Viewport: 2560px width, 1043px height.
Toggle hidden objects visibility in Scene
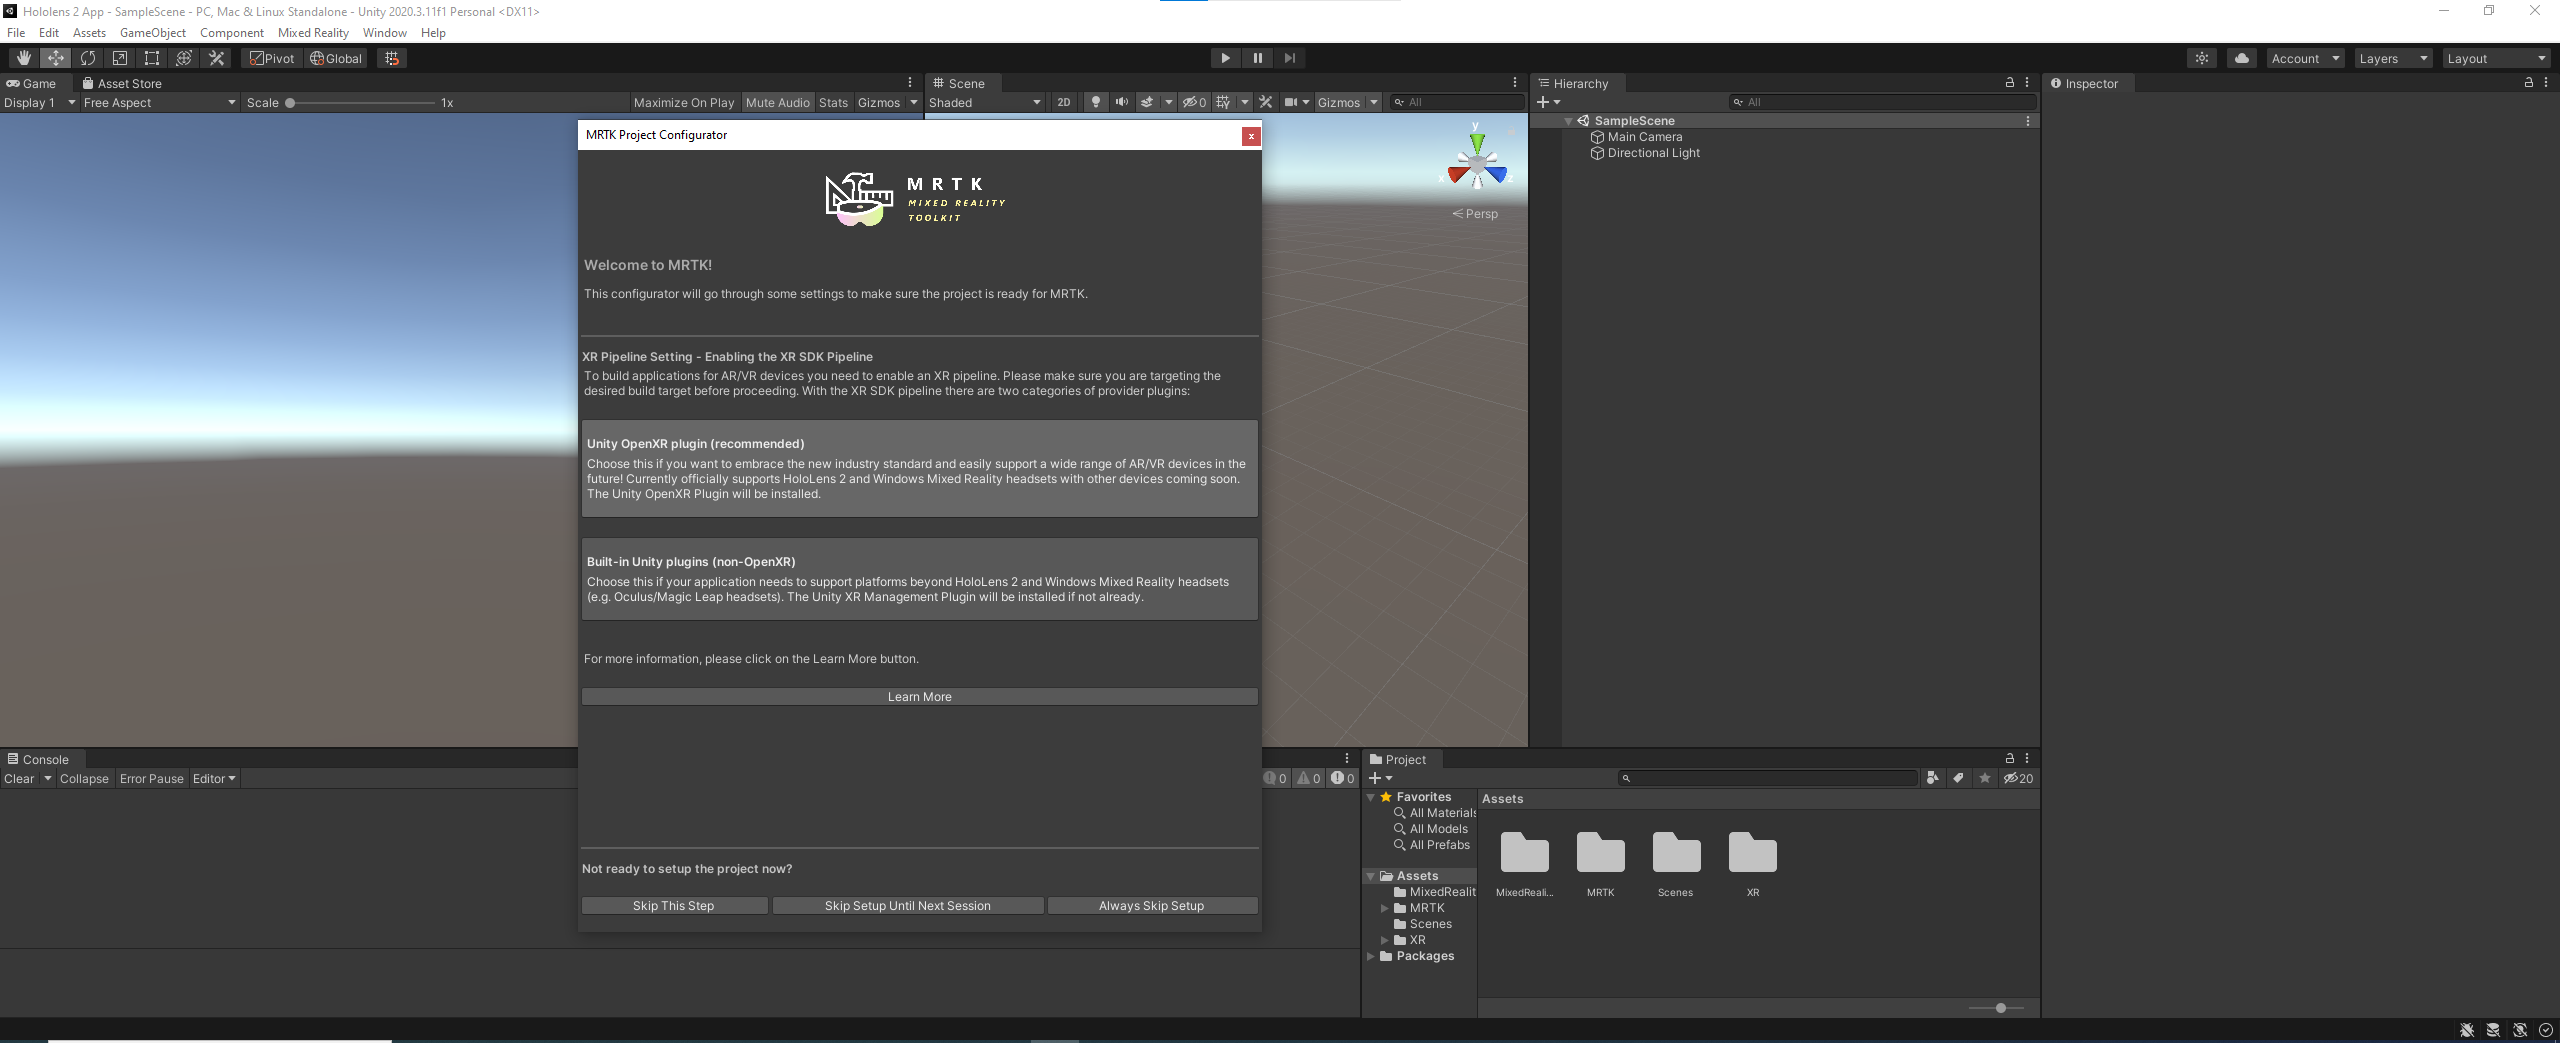pyautogui.click(x=1194, y=102)
